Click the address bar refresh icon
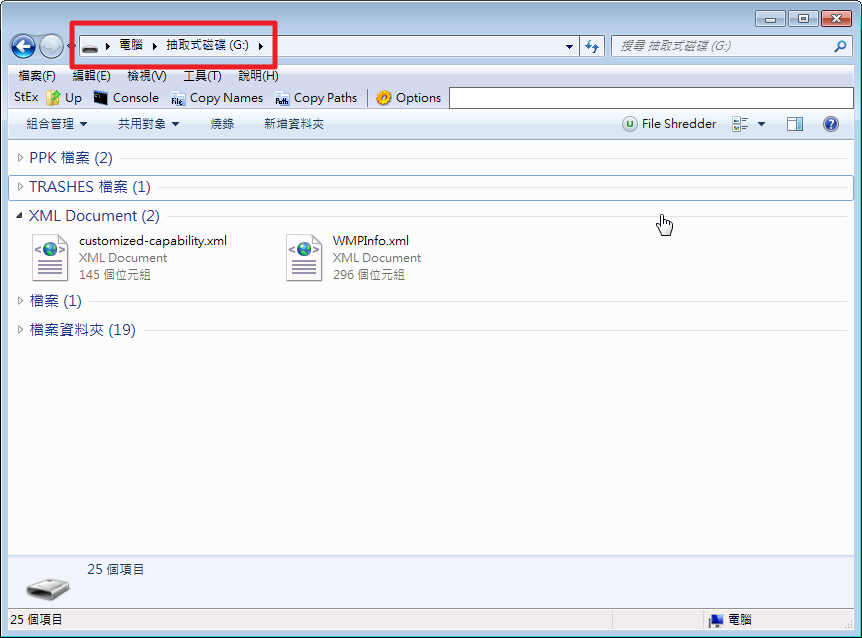 click(592, 46)
